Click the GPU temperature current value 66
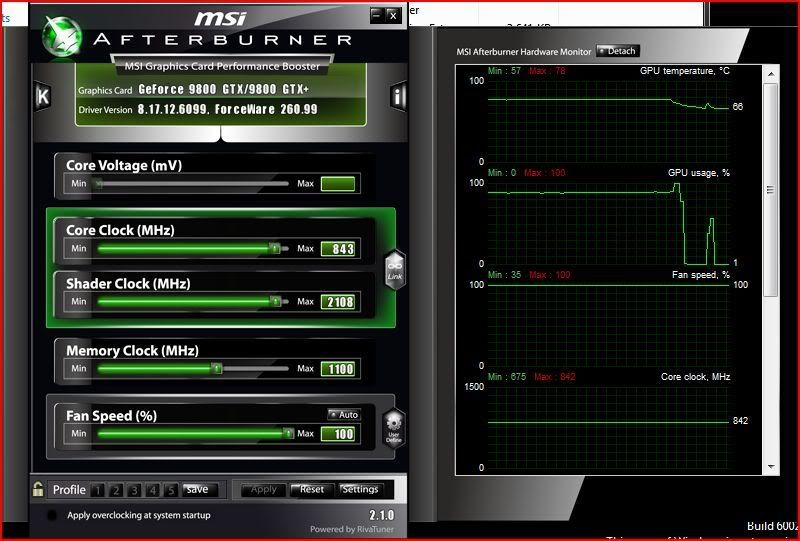Screen dimensions: 800x541 click(x=738, y=107)
